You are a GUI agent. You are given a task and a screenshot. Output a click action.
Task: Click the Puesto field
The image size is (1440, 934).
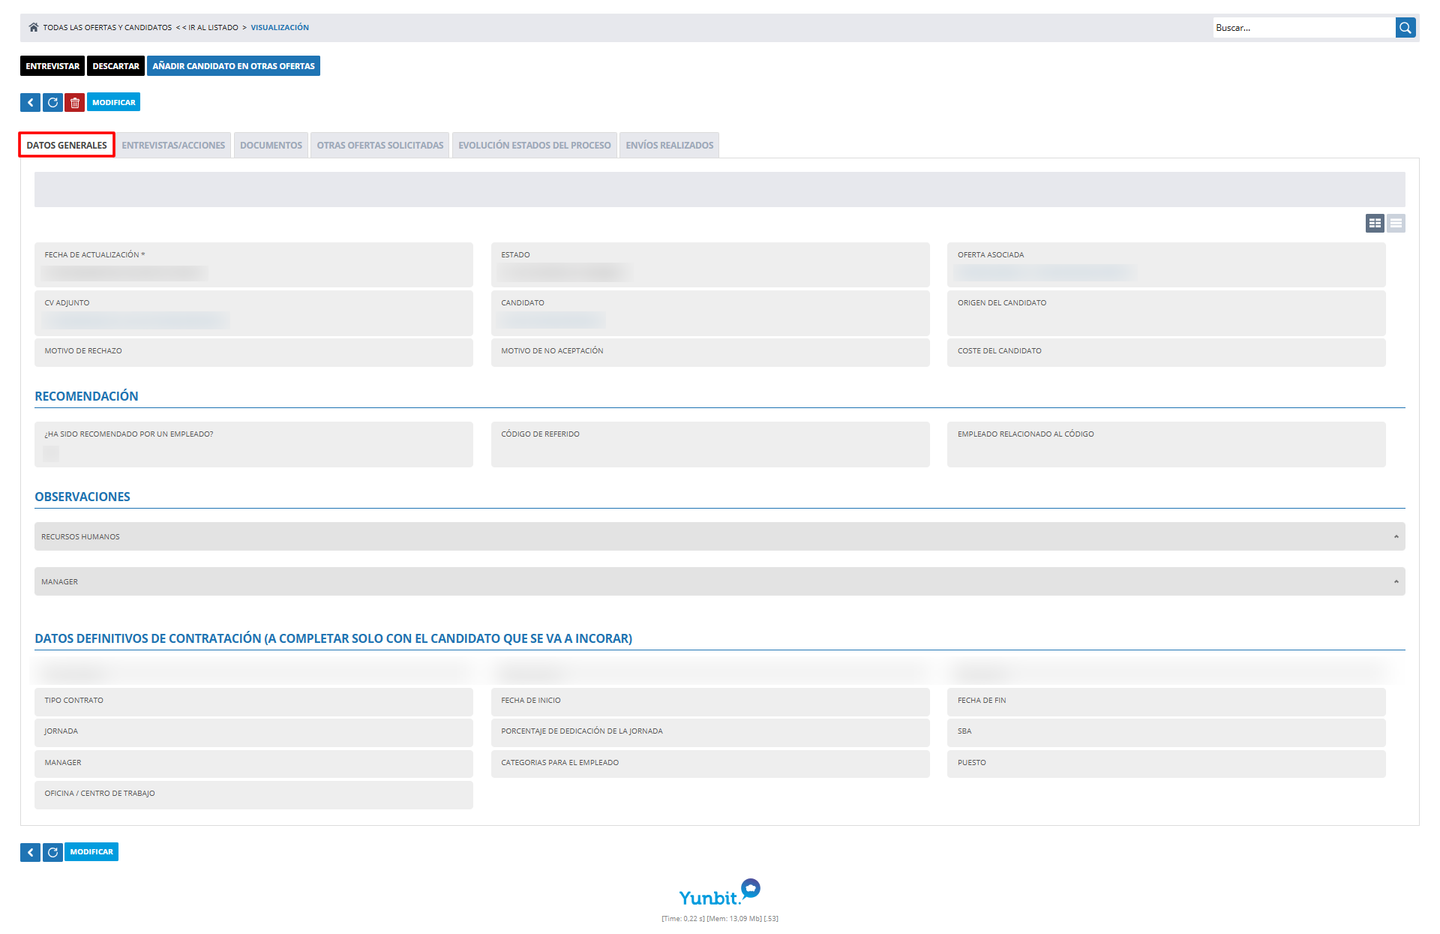coord(1166,763)
